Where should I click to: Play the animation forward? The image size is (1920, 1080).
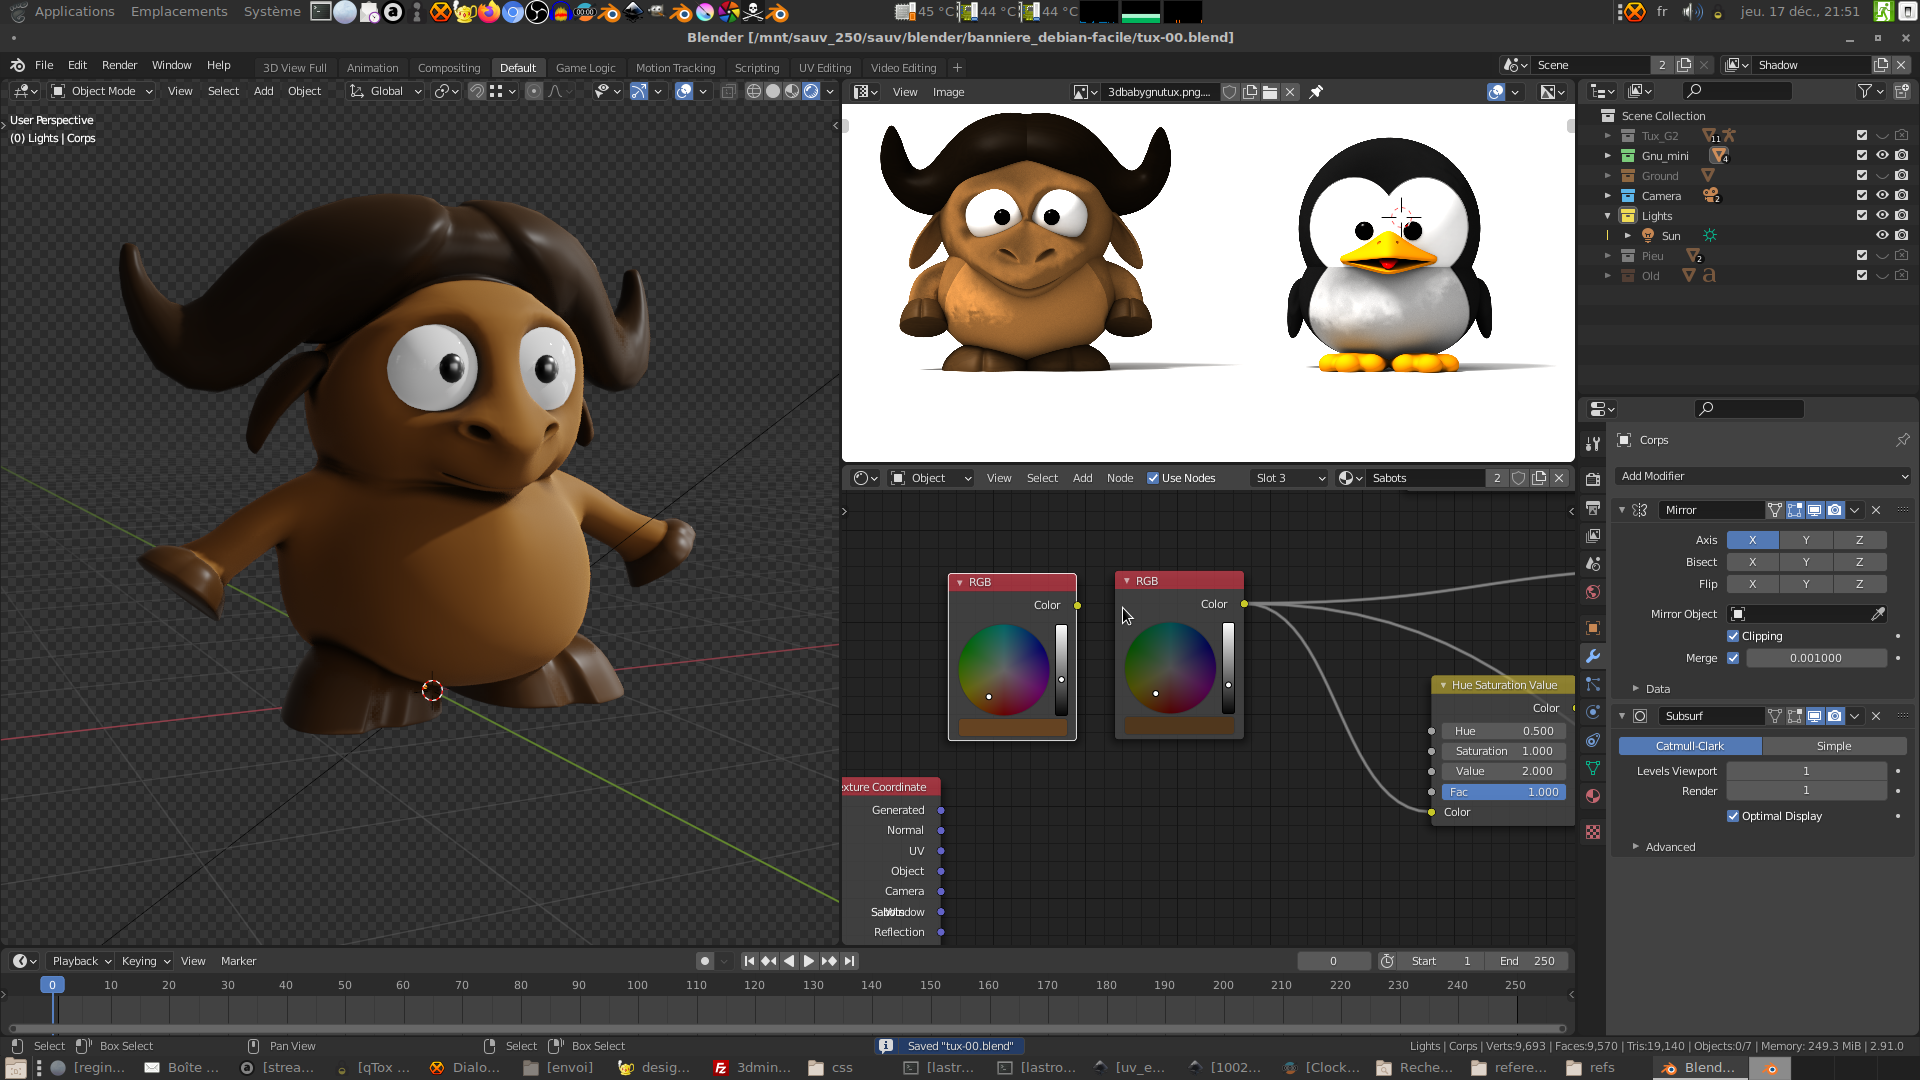[x=808, y=961]
